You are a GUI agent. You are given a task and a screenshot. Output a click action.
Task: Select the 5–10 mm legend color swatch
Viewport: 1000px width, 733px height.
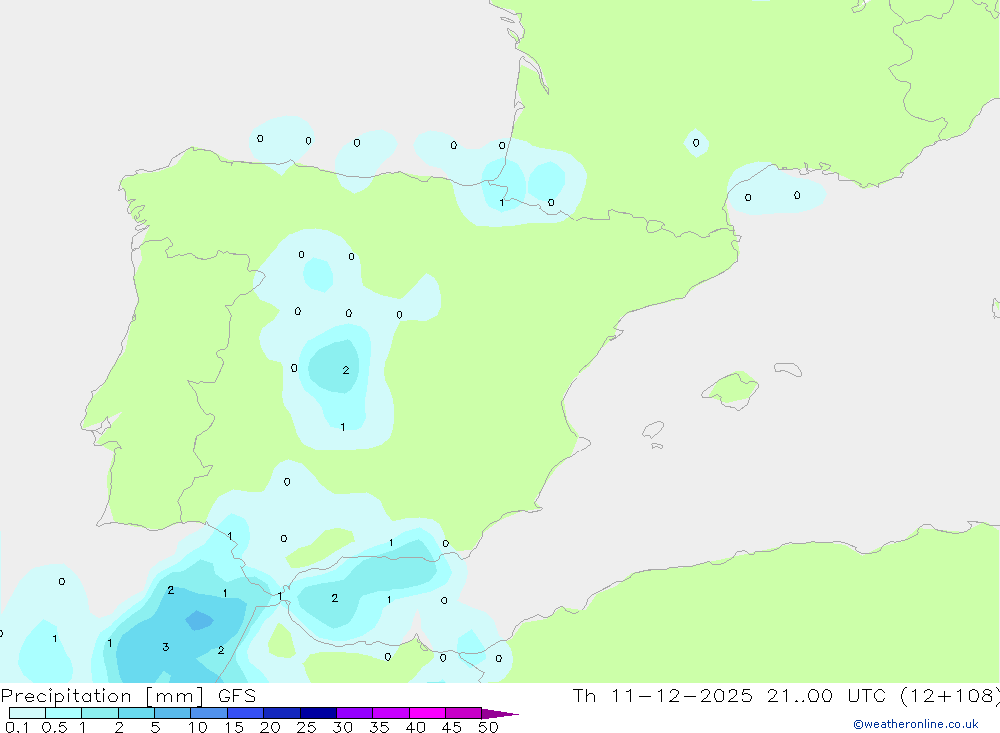point(173,713)
